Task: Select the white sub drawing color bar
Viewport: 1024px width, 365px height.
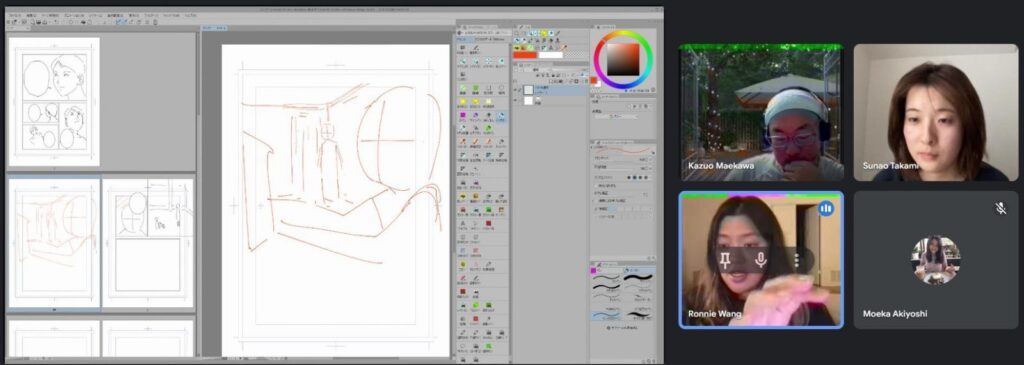Action: 551,55
